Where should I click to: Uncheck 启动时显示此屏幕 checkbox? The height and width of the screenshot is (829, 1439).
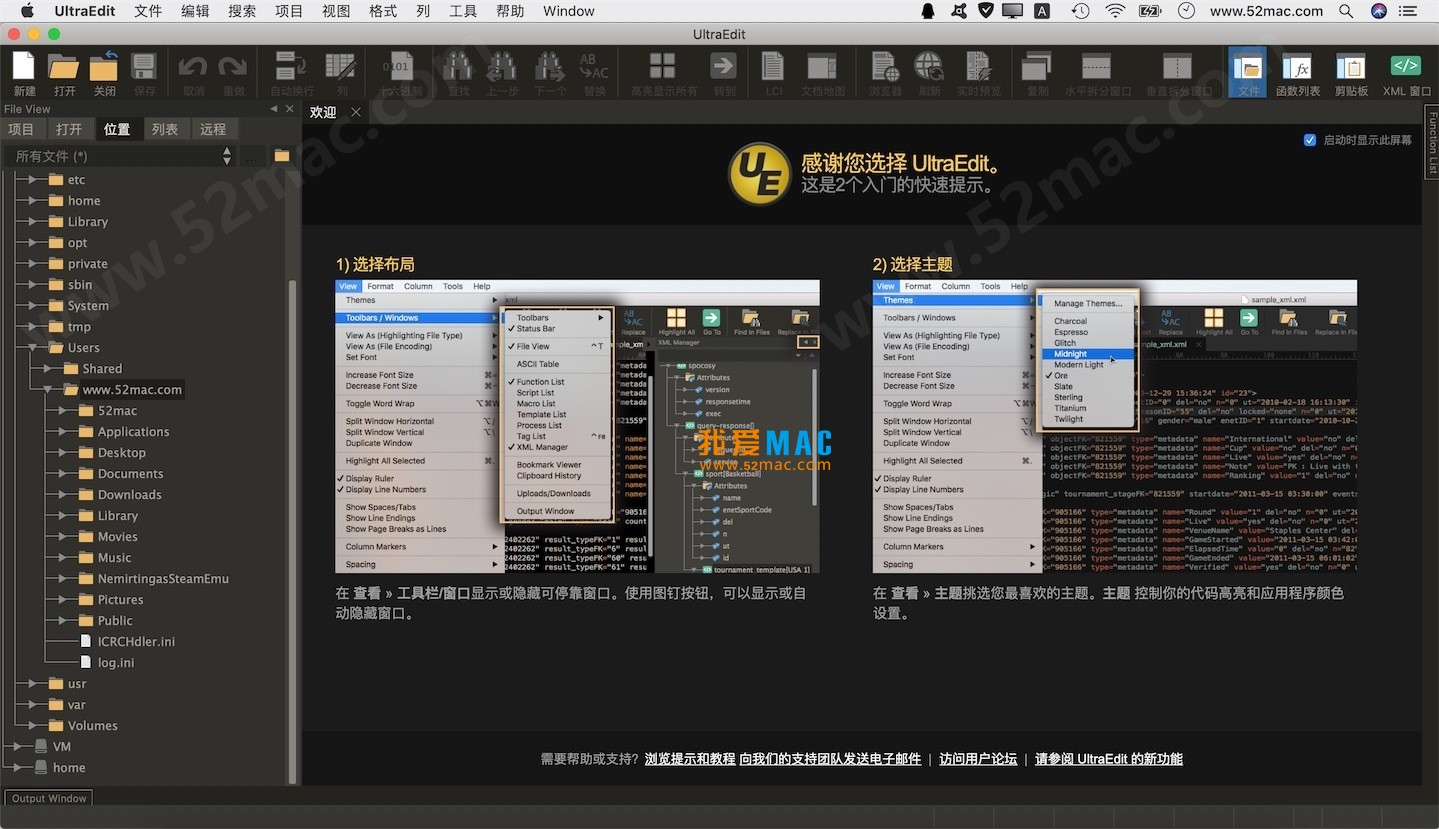[1310, 140]
